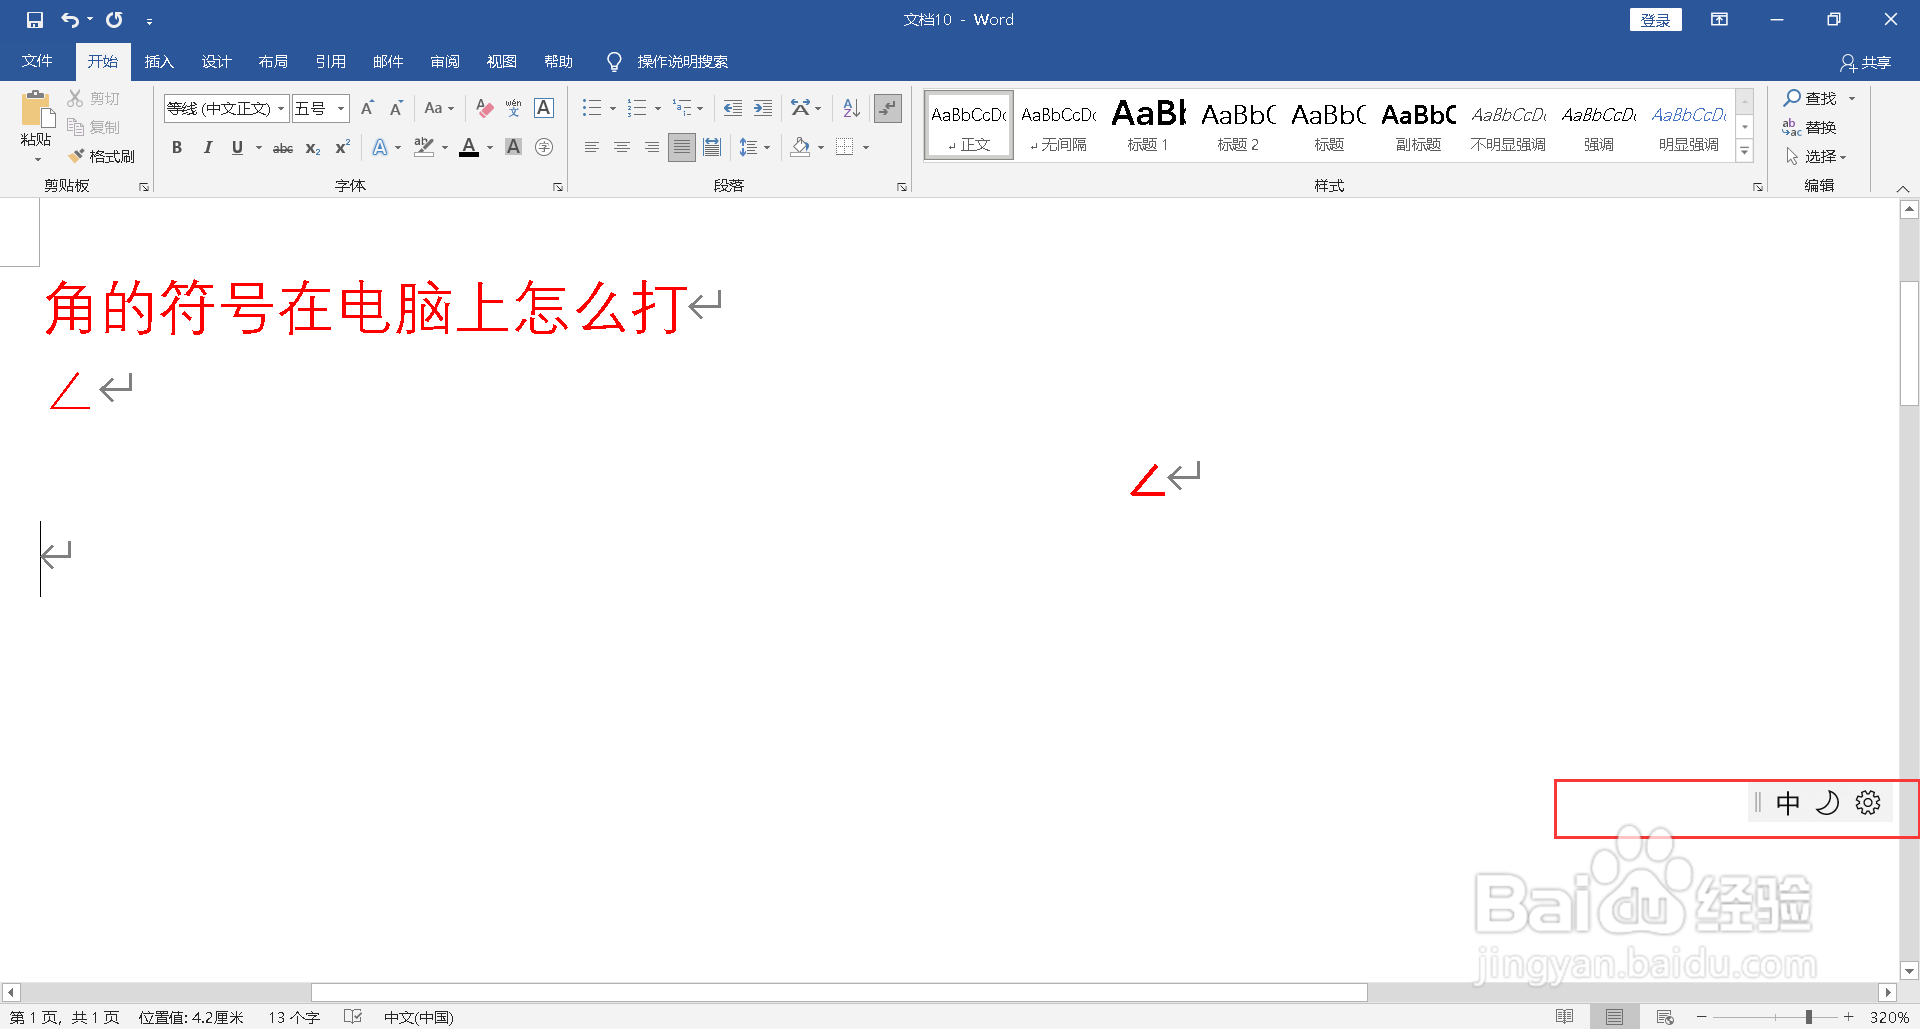Expand the styles gallery more button
This screenshot has width=1920, height=1029.
tap(1745, 151)
